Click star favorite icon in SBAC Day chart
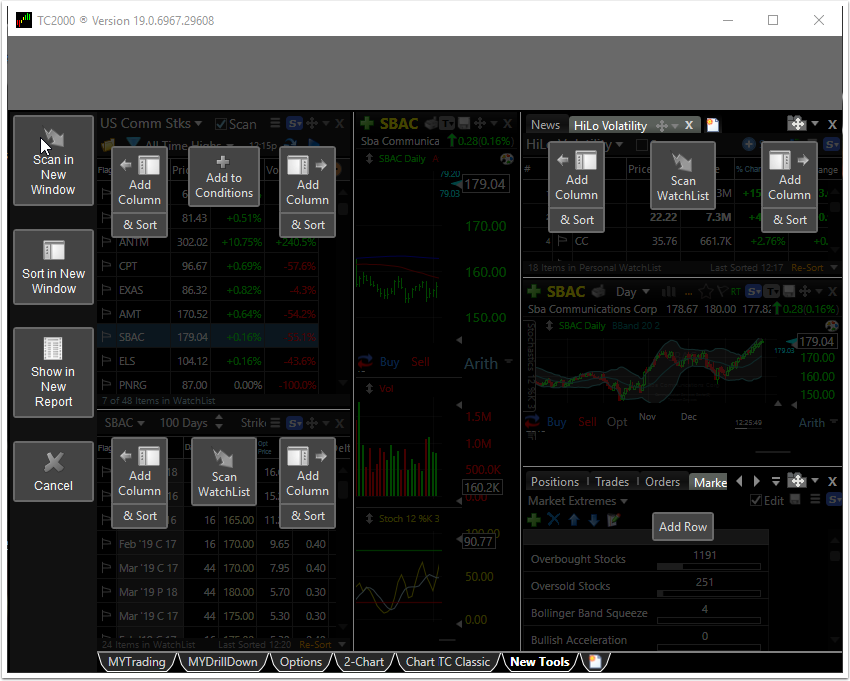The width and height of the screenshot is (850, 681). coord(706,292)
